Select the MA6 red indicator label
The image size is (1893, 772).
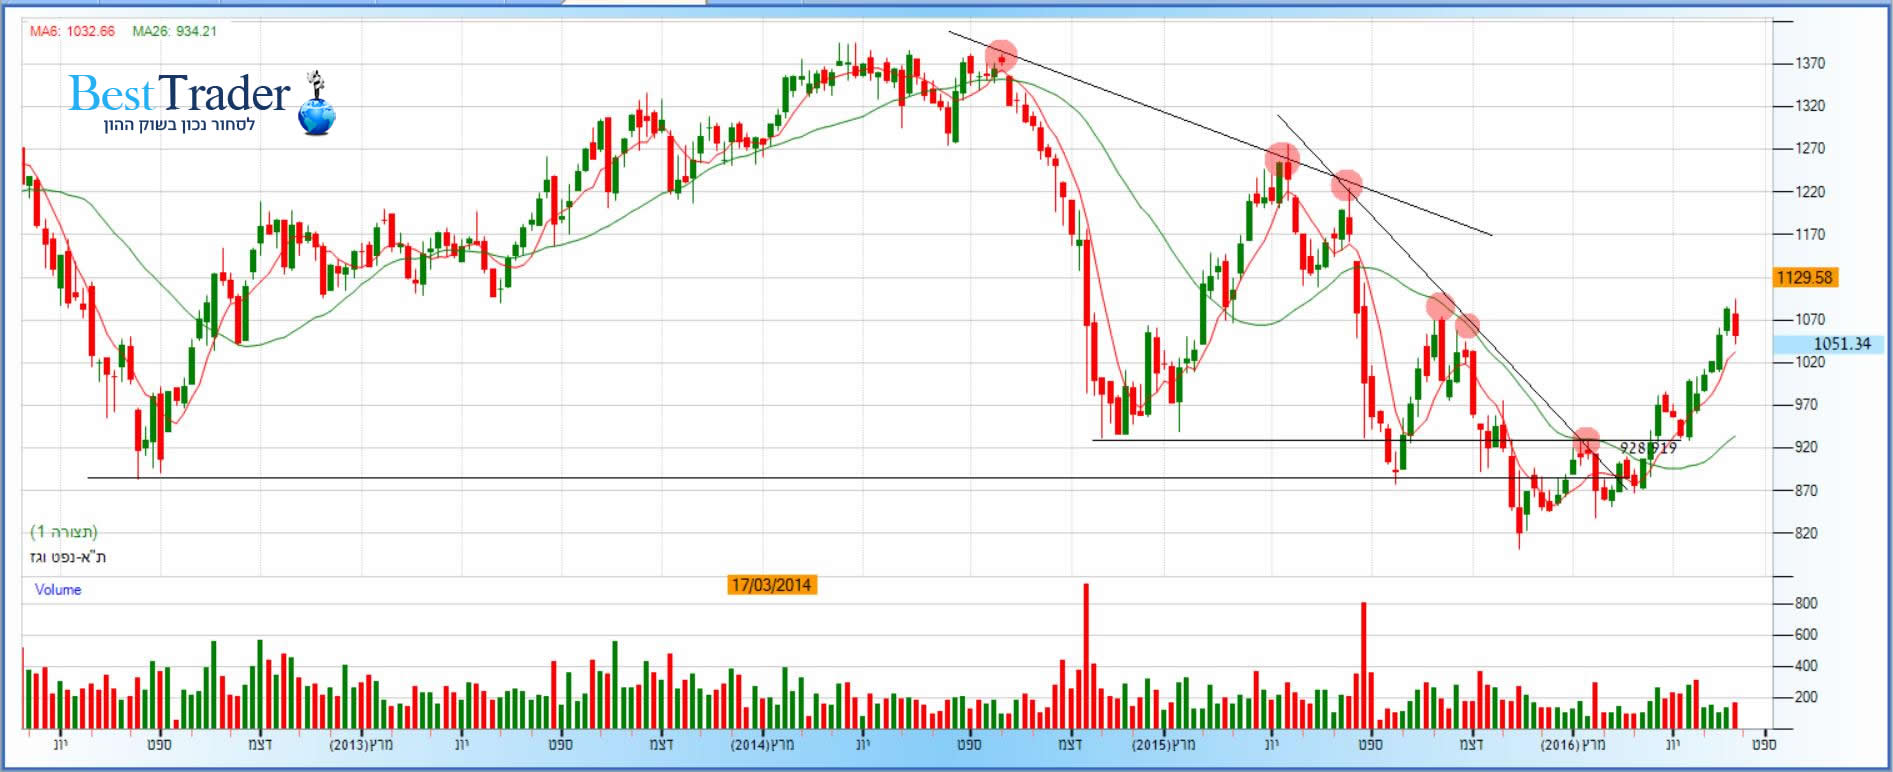coord(72,31)
